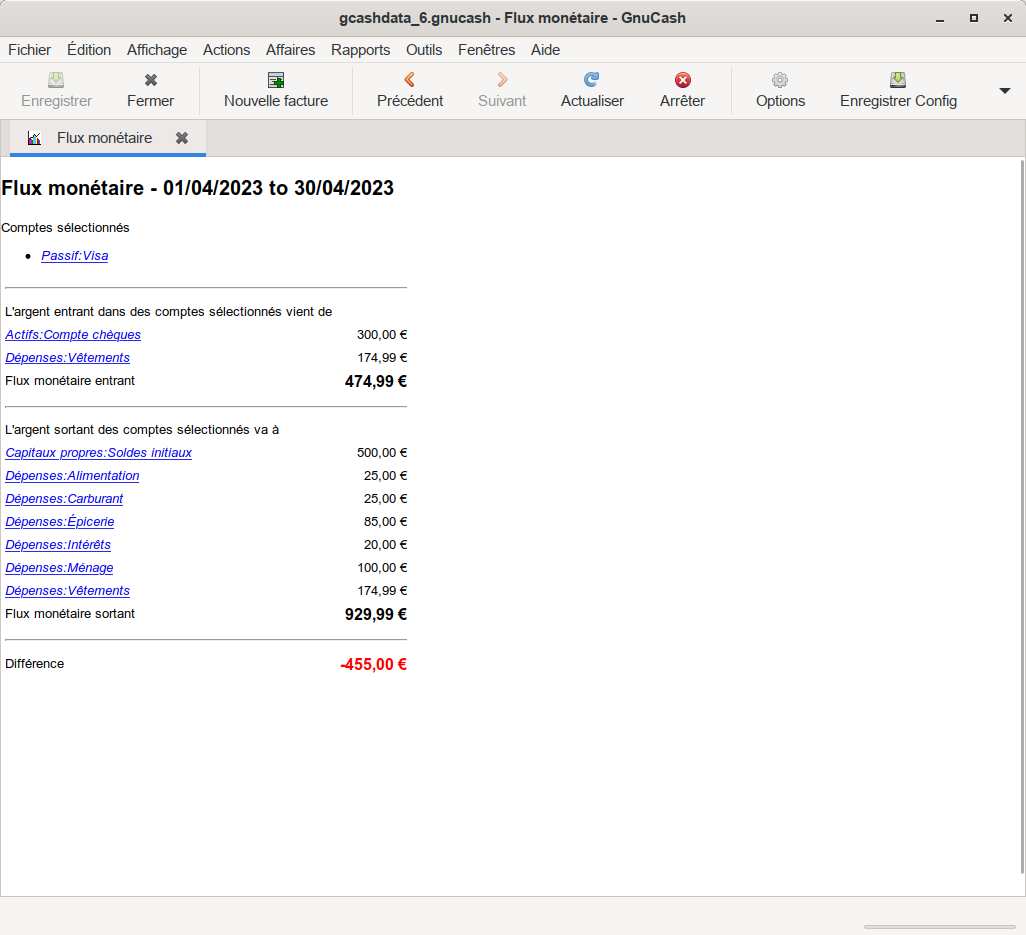Viewport: 1026px width, 935px height.
Task: Open the Affaires menu
Action: point(290,50)
